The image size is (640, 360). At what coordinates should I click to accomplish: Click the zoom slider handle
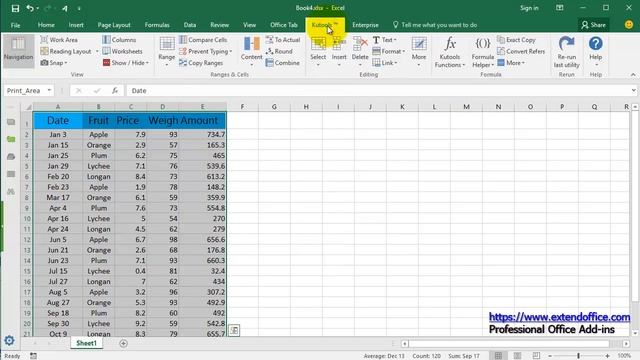tap(578, 356)
